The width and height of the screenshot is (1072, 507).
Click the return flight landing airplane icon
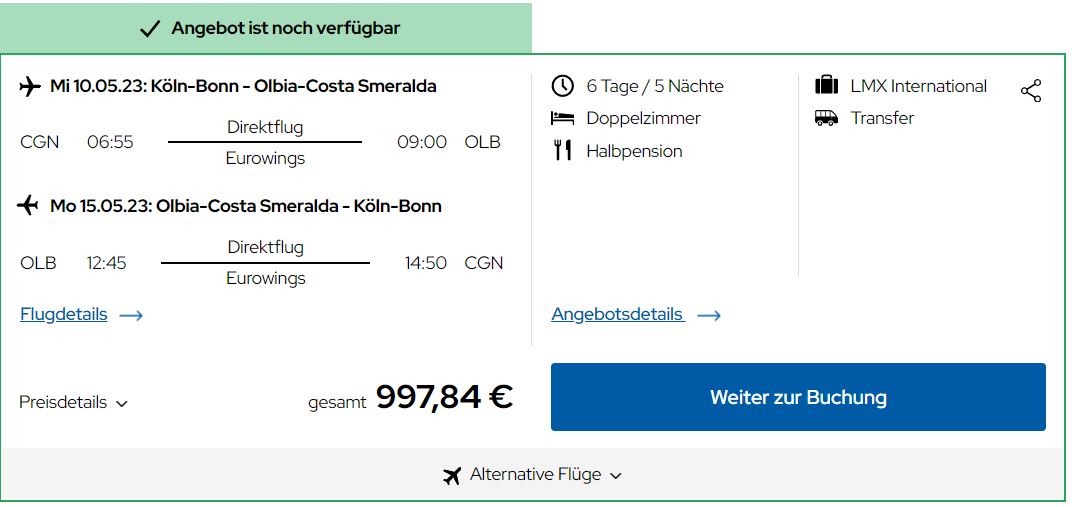[29, 206]
